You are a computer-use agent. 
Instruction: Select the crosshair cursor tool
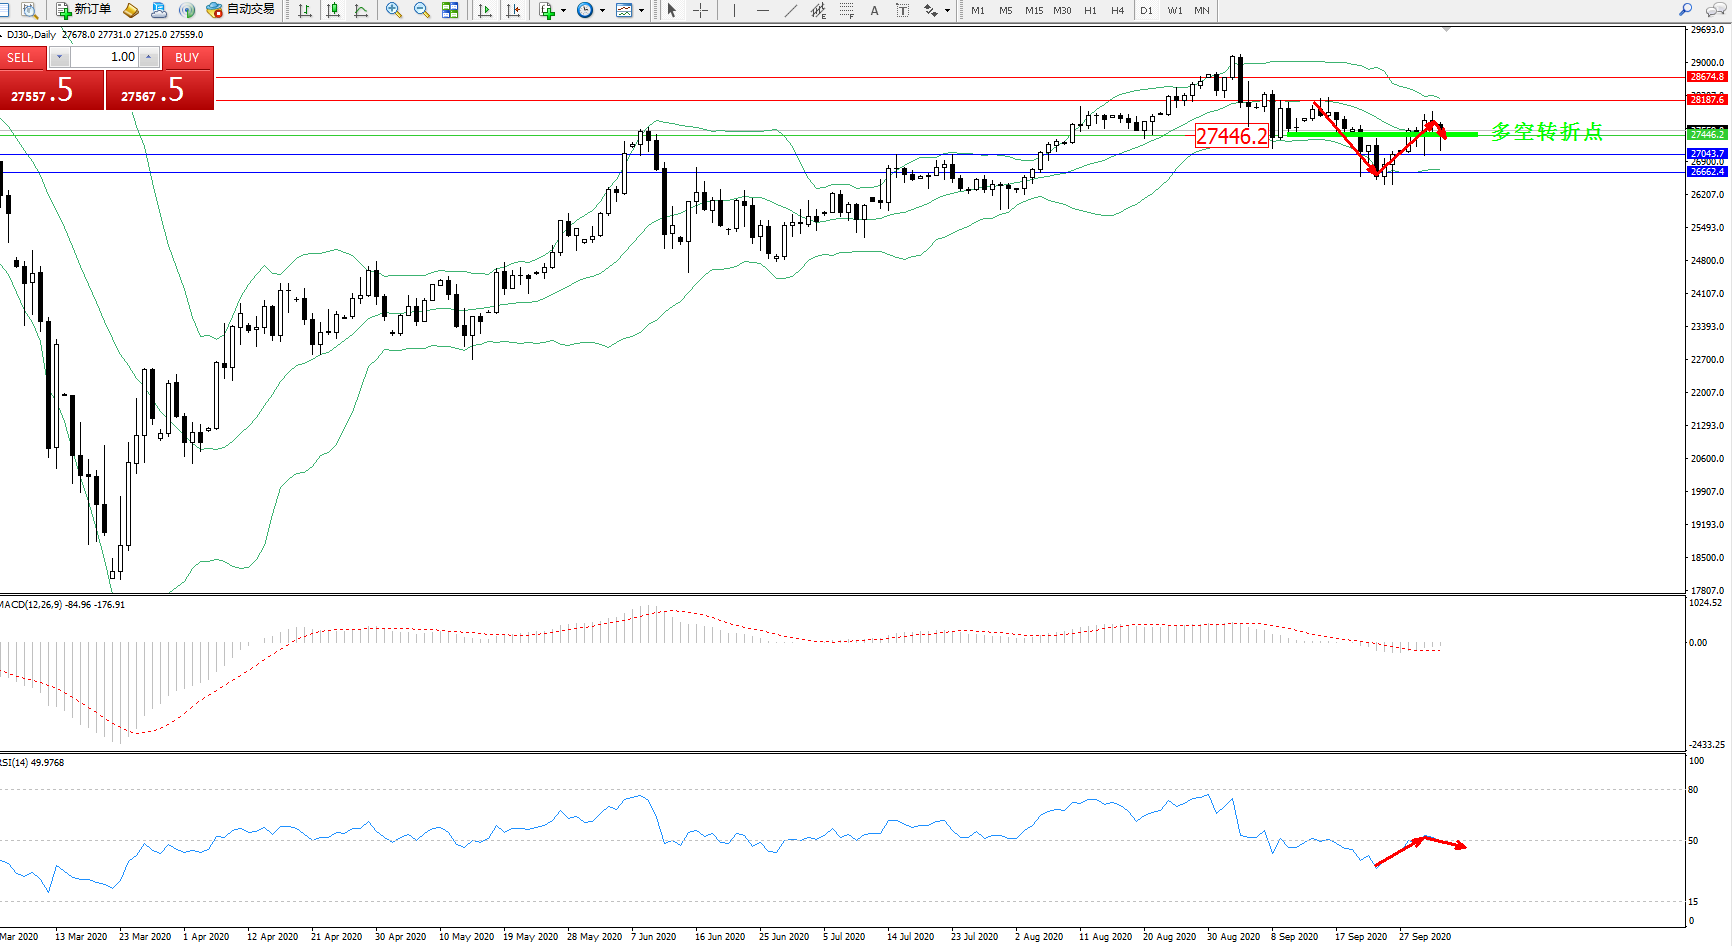click(701, 10)
